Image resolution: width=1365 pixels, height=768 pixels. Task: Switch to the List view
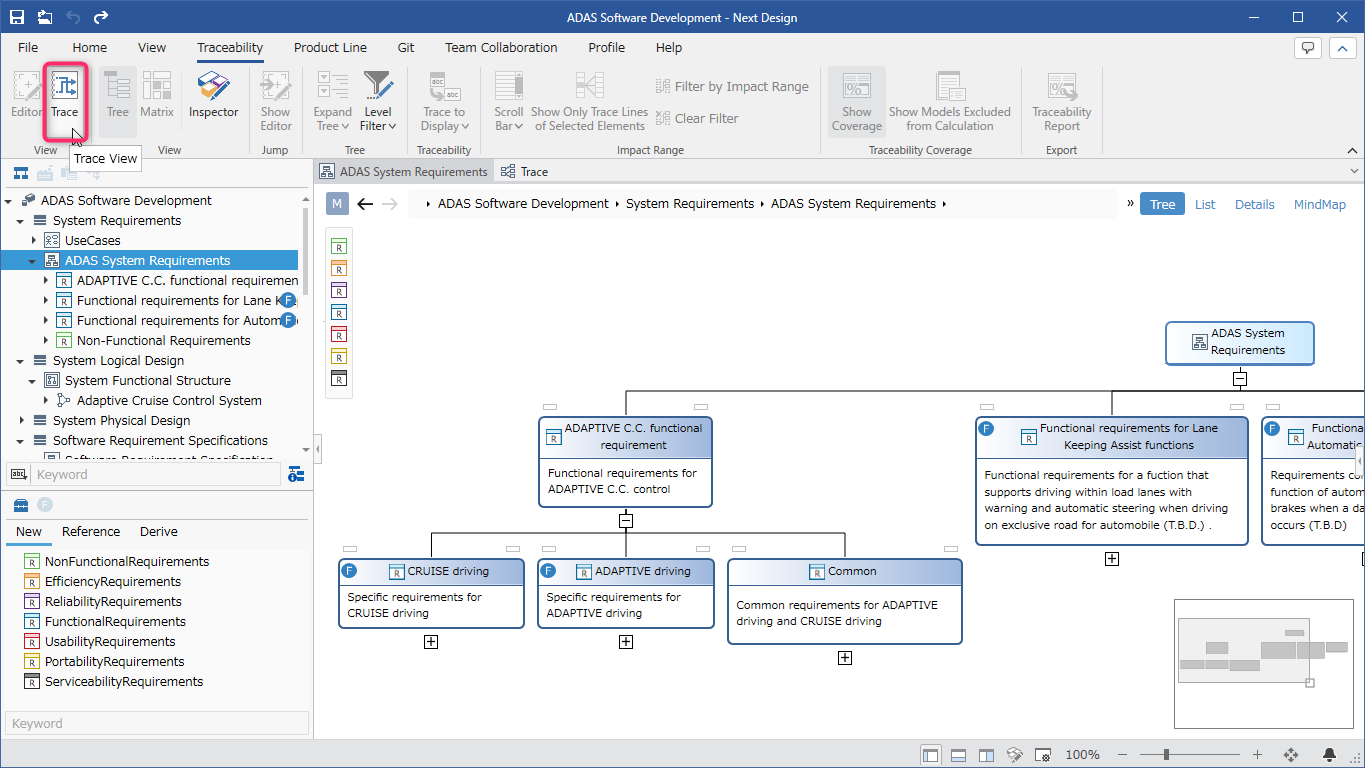[1205, 204]
